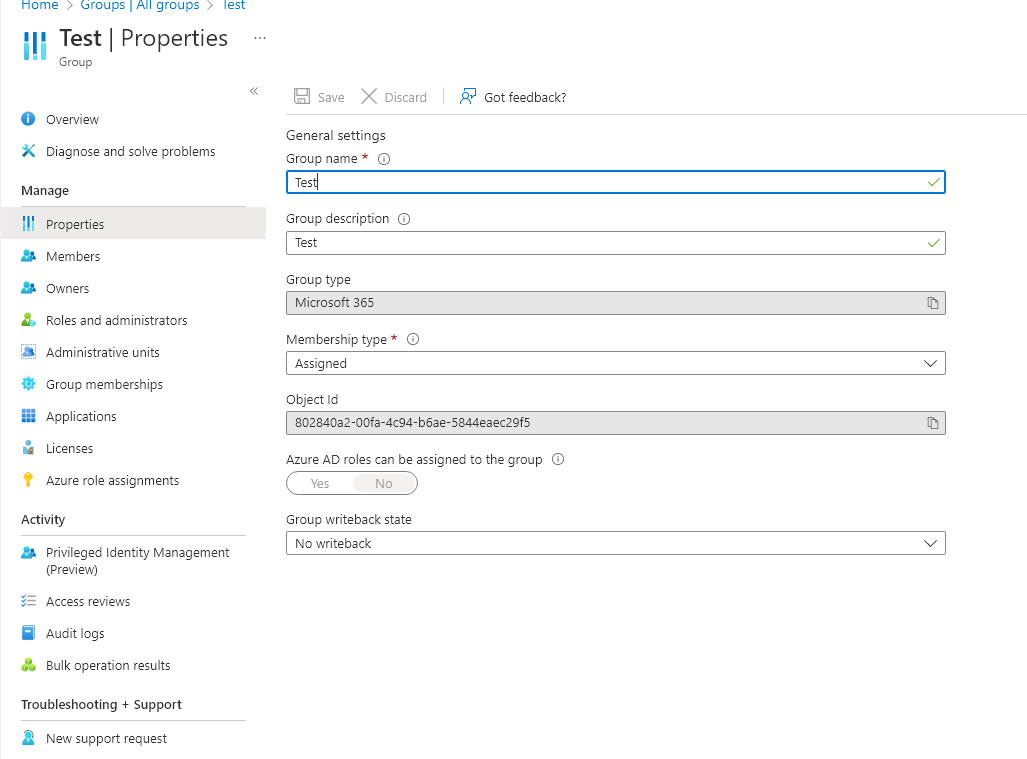This screenshot has height=759, width=1027.
Task: Expand the Membership type dropdown
Action: 616,363
